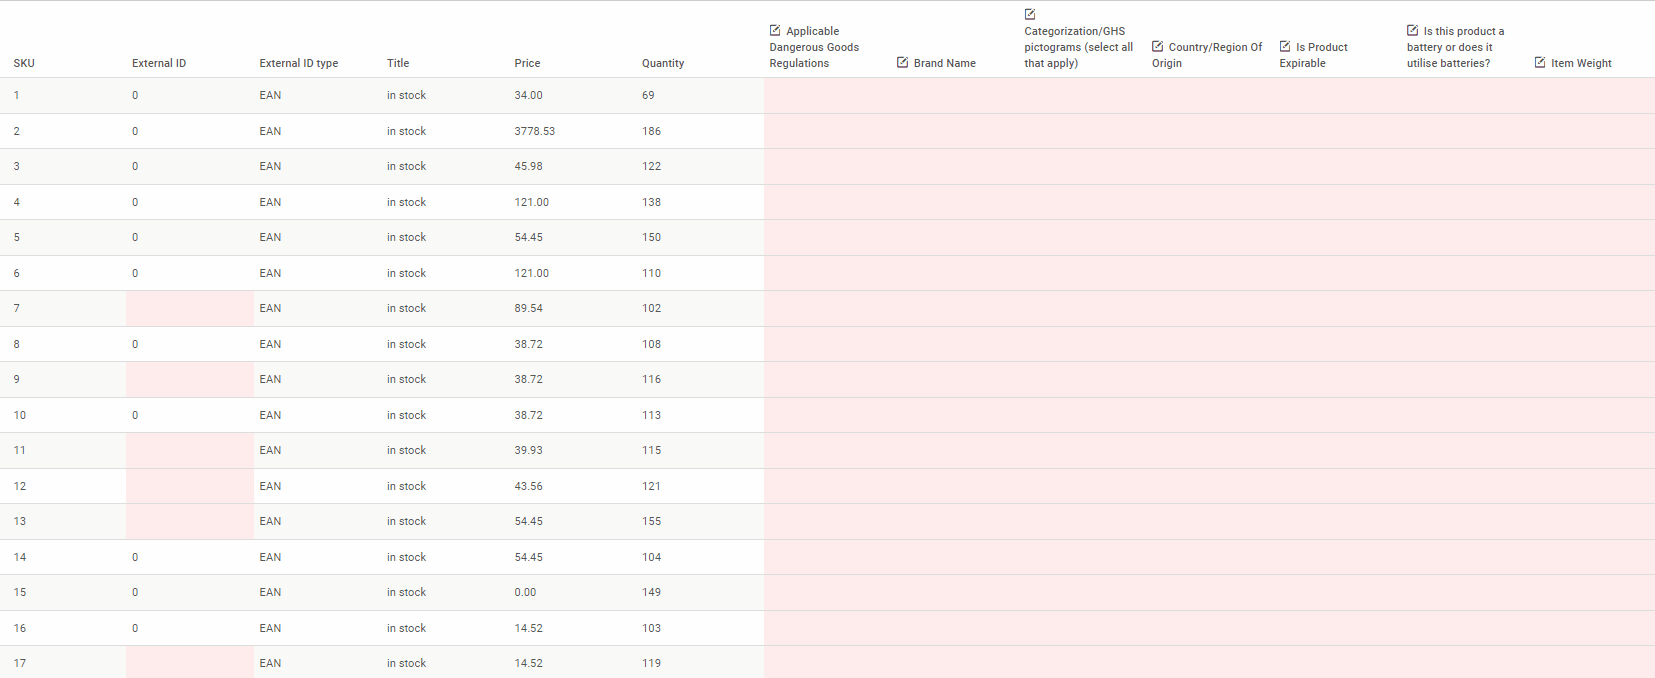Click edit icon beside battery product question header

click(1413, 30)
